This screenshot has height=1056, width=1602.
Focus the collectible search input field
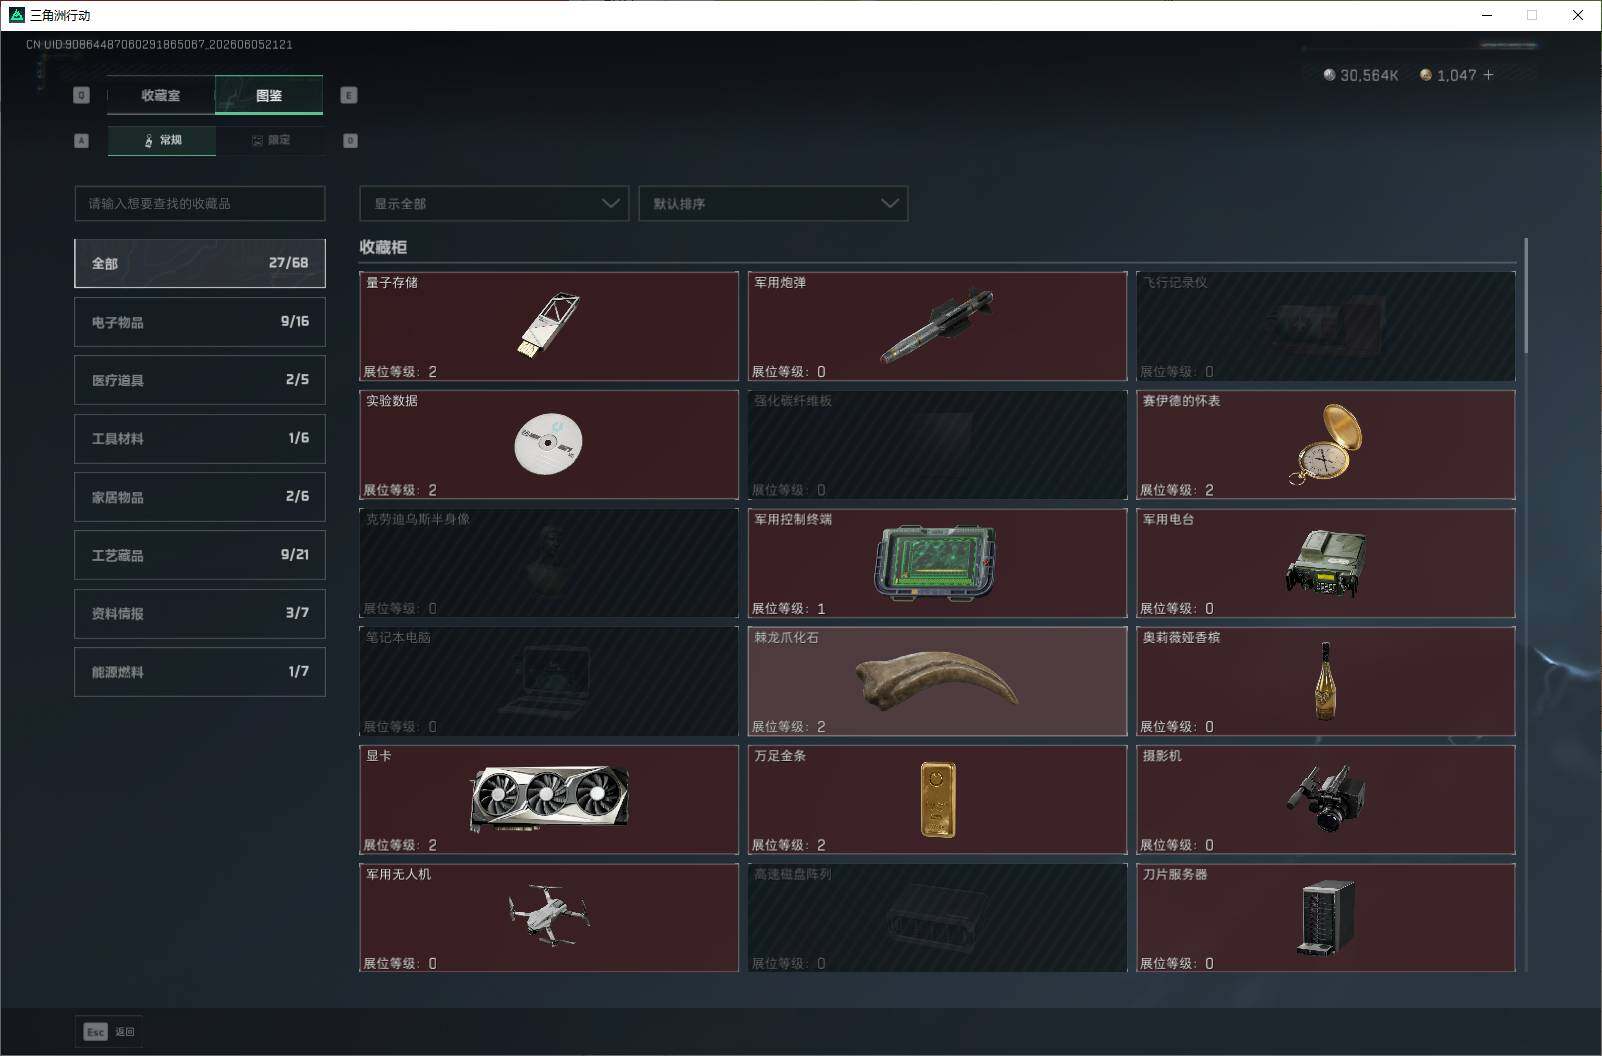[200, 203]
